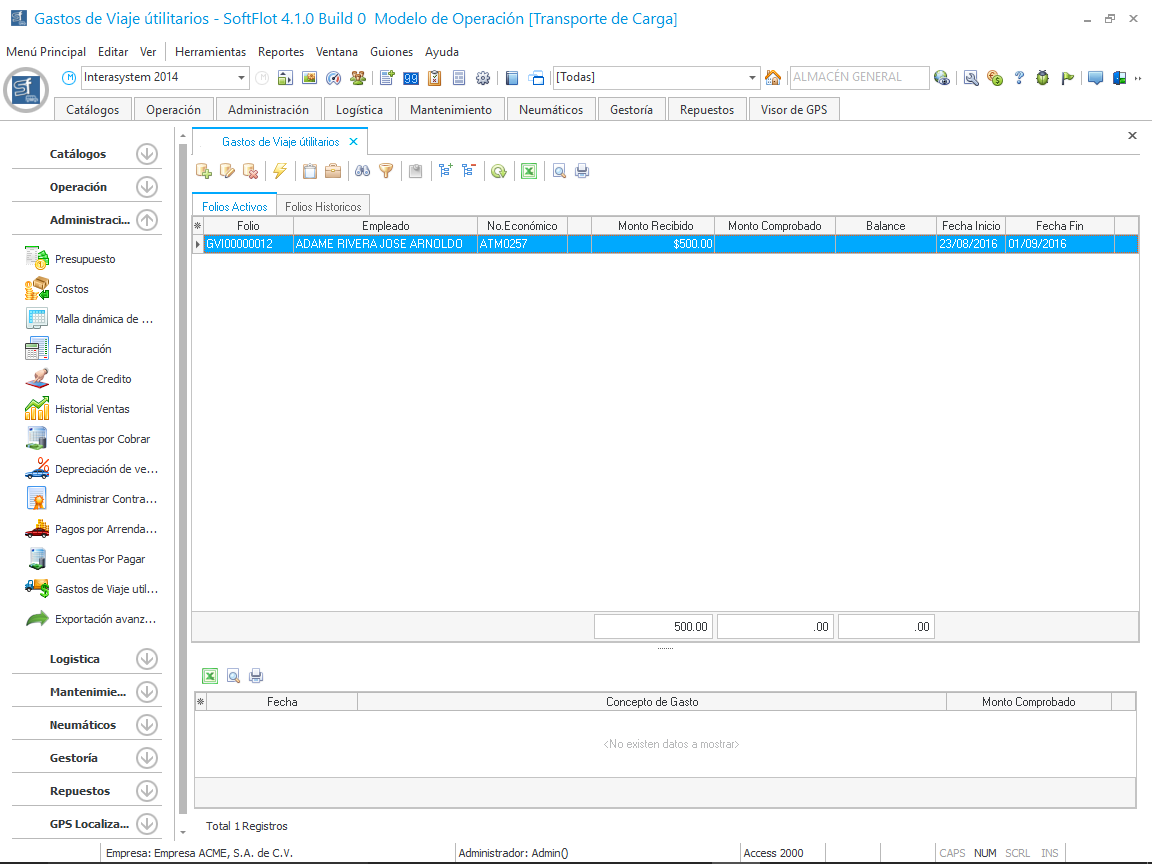The width and height of the screenshot is (1152, 864).
Task: Select the Mantenimiento ribbon tab
Action: 451,110
